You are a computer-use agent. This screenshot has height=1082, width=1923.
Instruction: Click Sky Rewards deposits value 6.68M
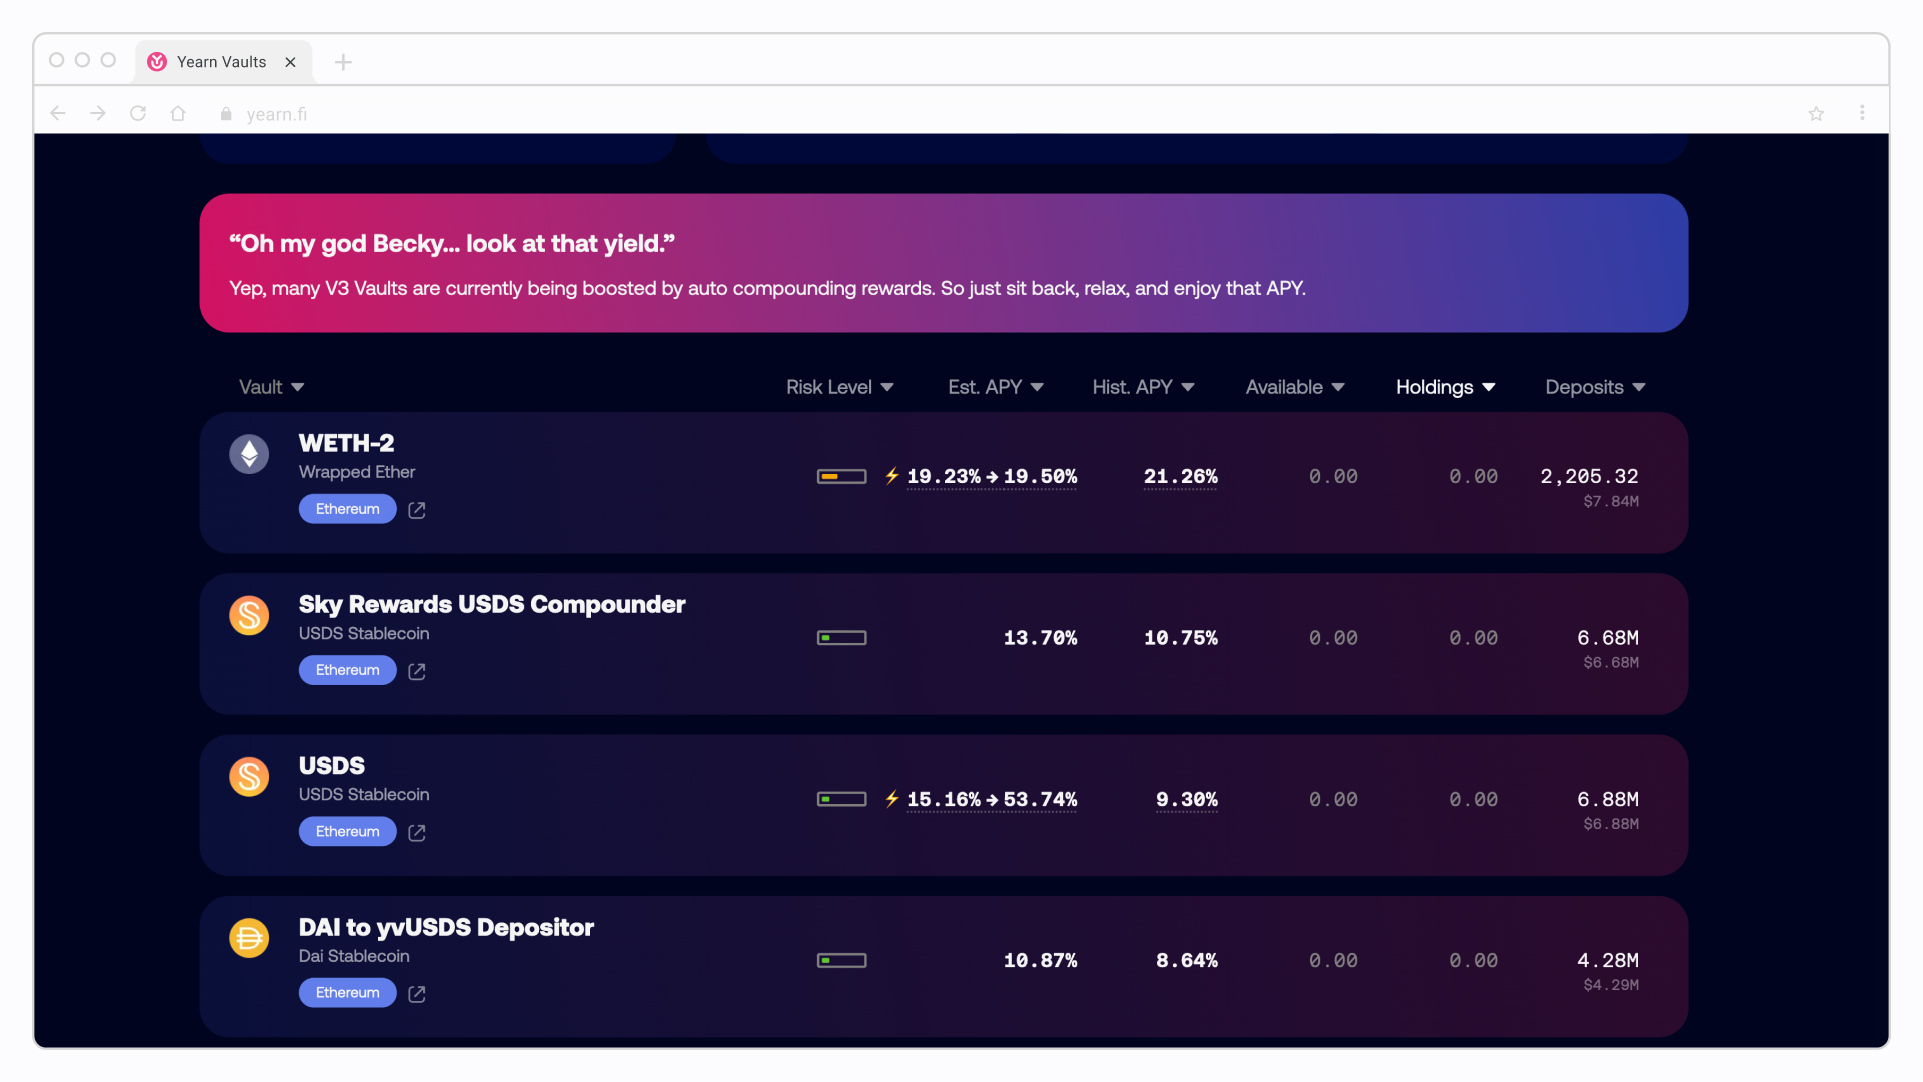tap(1608, 638)
